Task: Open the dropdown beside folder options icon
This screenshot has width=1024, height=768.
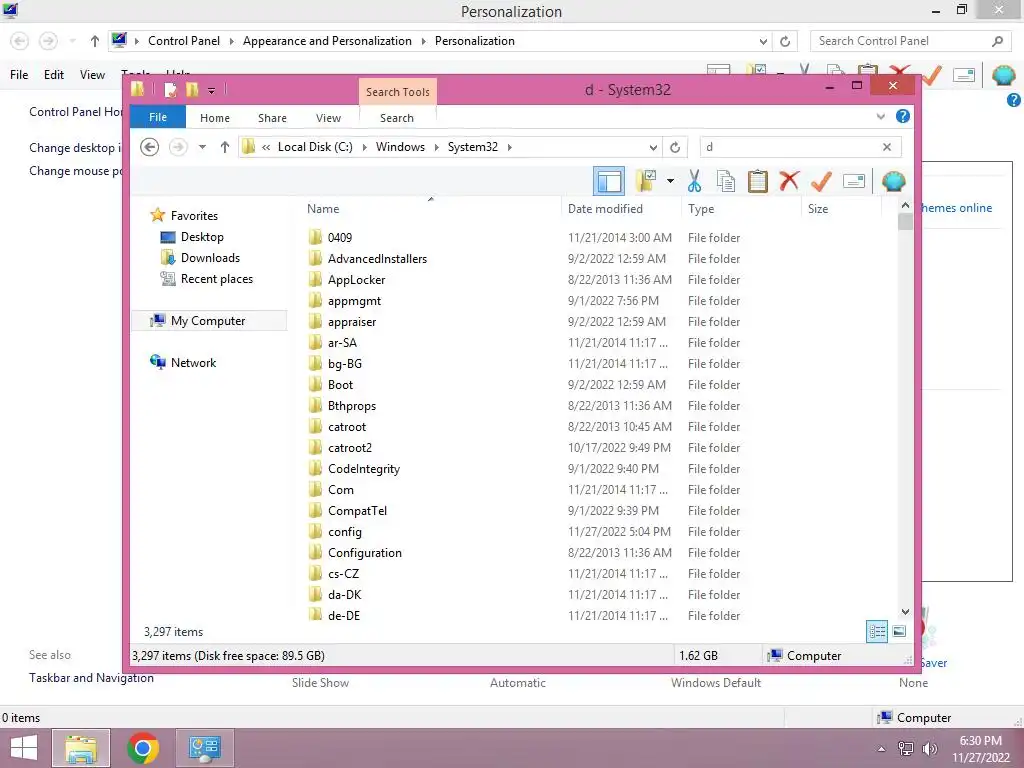Action: click(670, 181)
